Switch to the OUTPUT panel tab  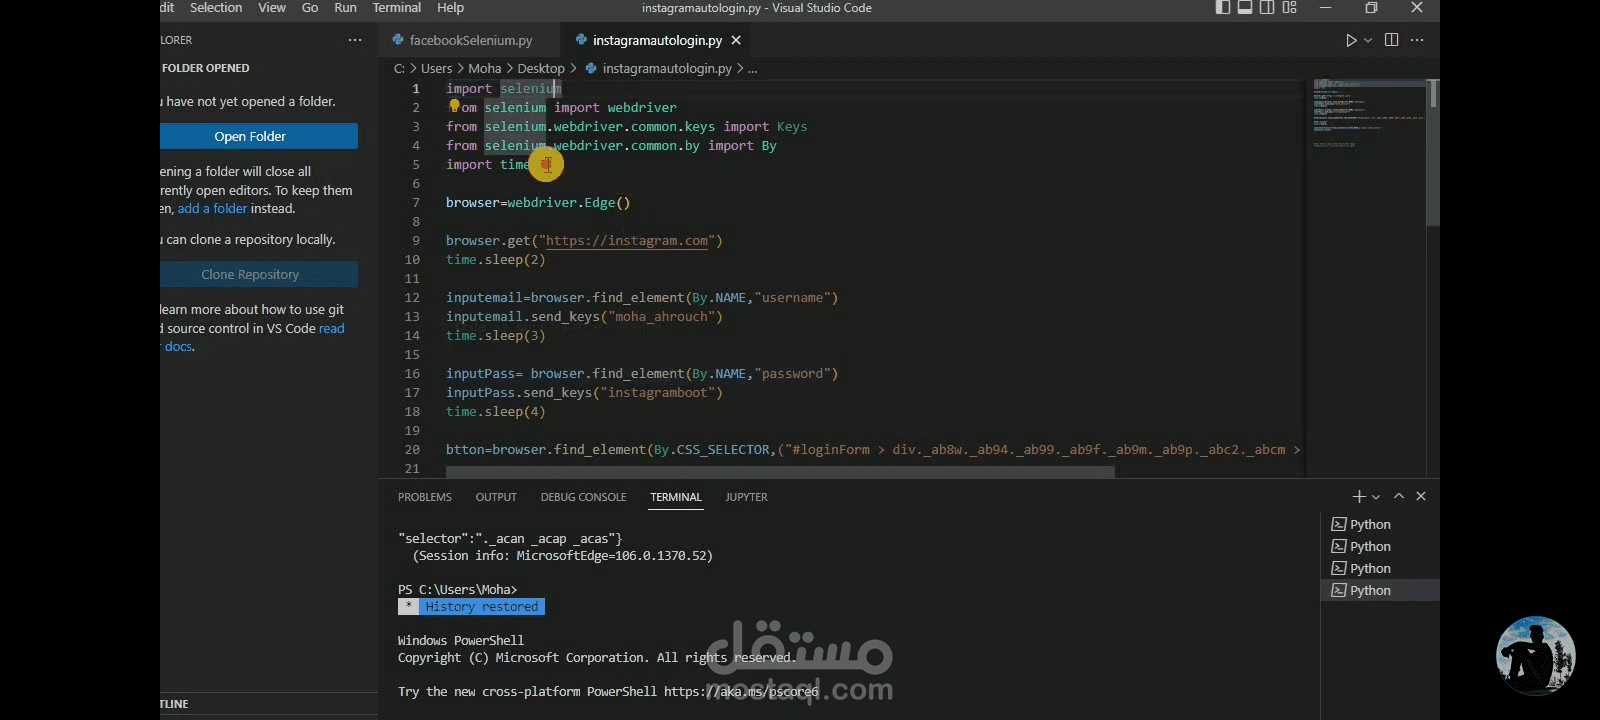pos(496,497)
